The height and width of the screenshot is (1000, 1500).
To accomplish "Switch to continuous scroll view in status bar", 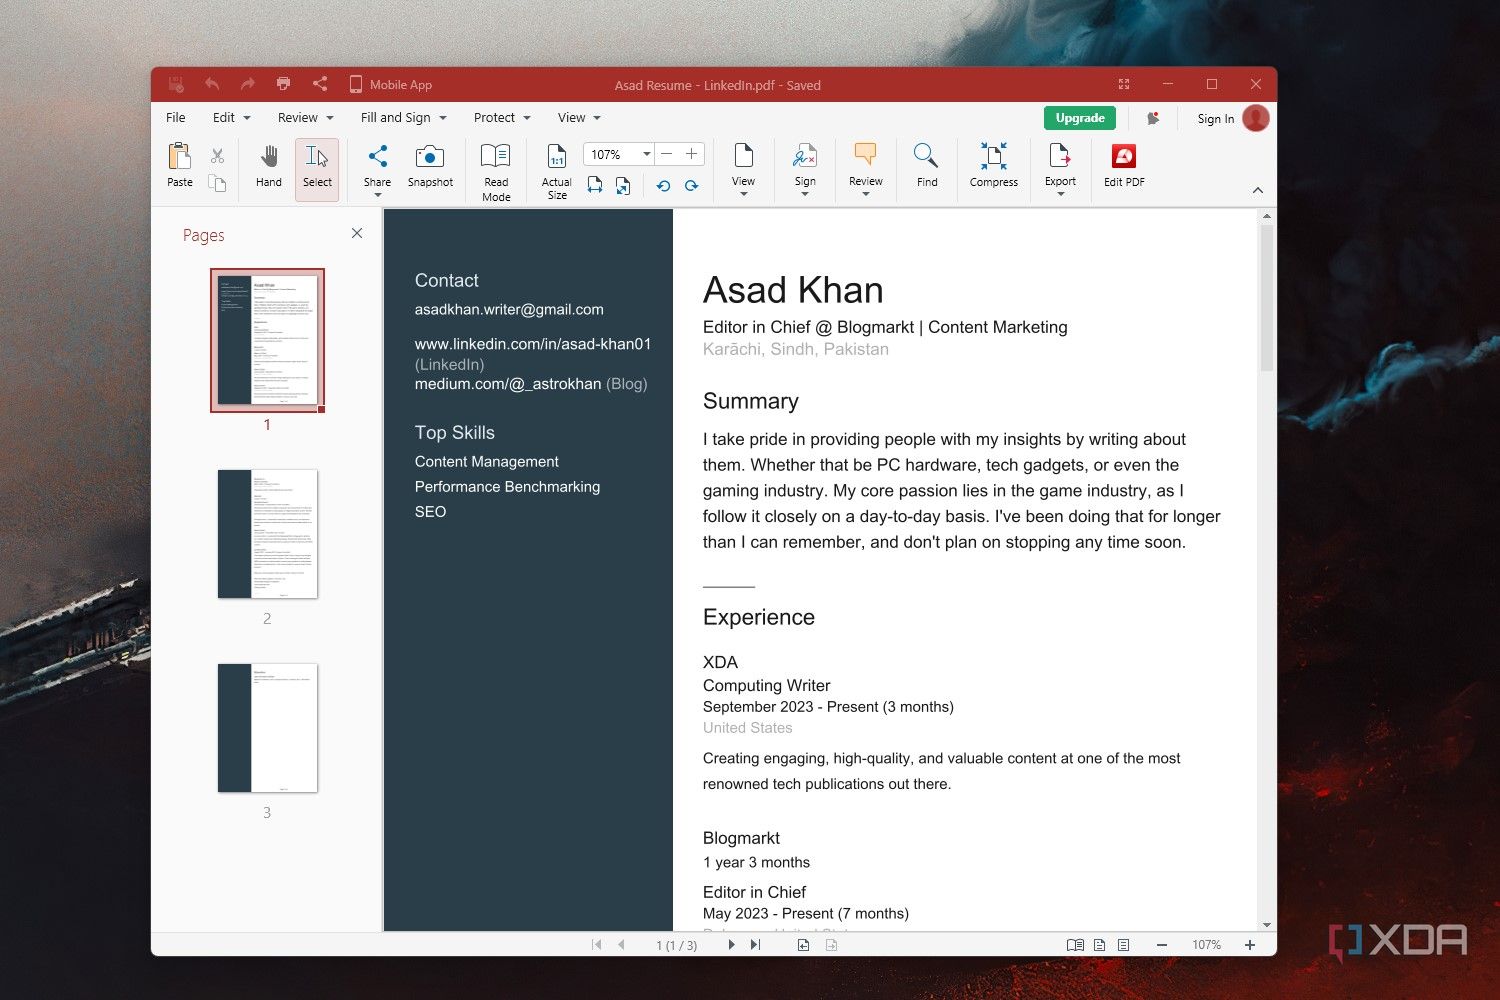I will pos(1124,945).
